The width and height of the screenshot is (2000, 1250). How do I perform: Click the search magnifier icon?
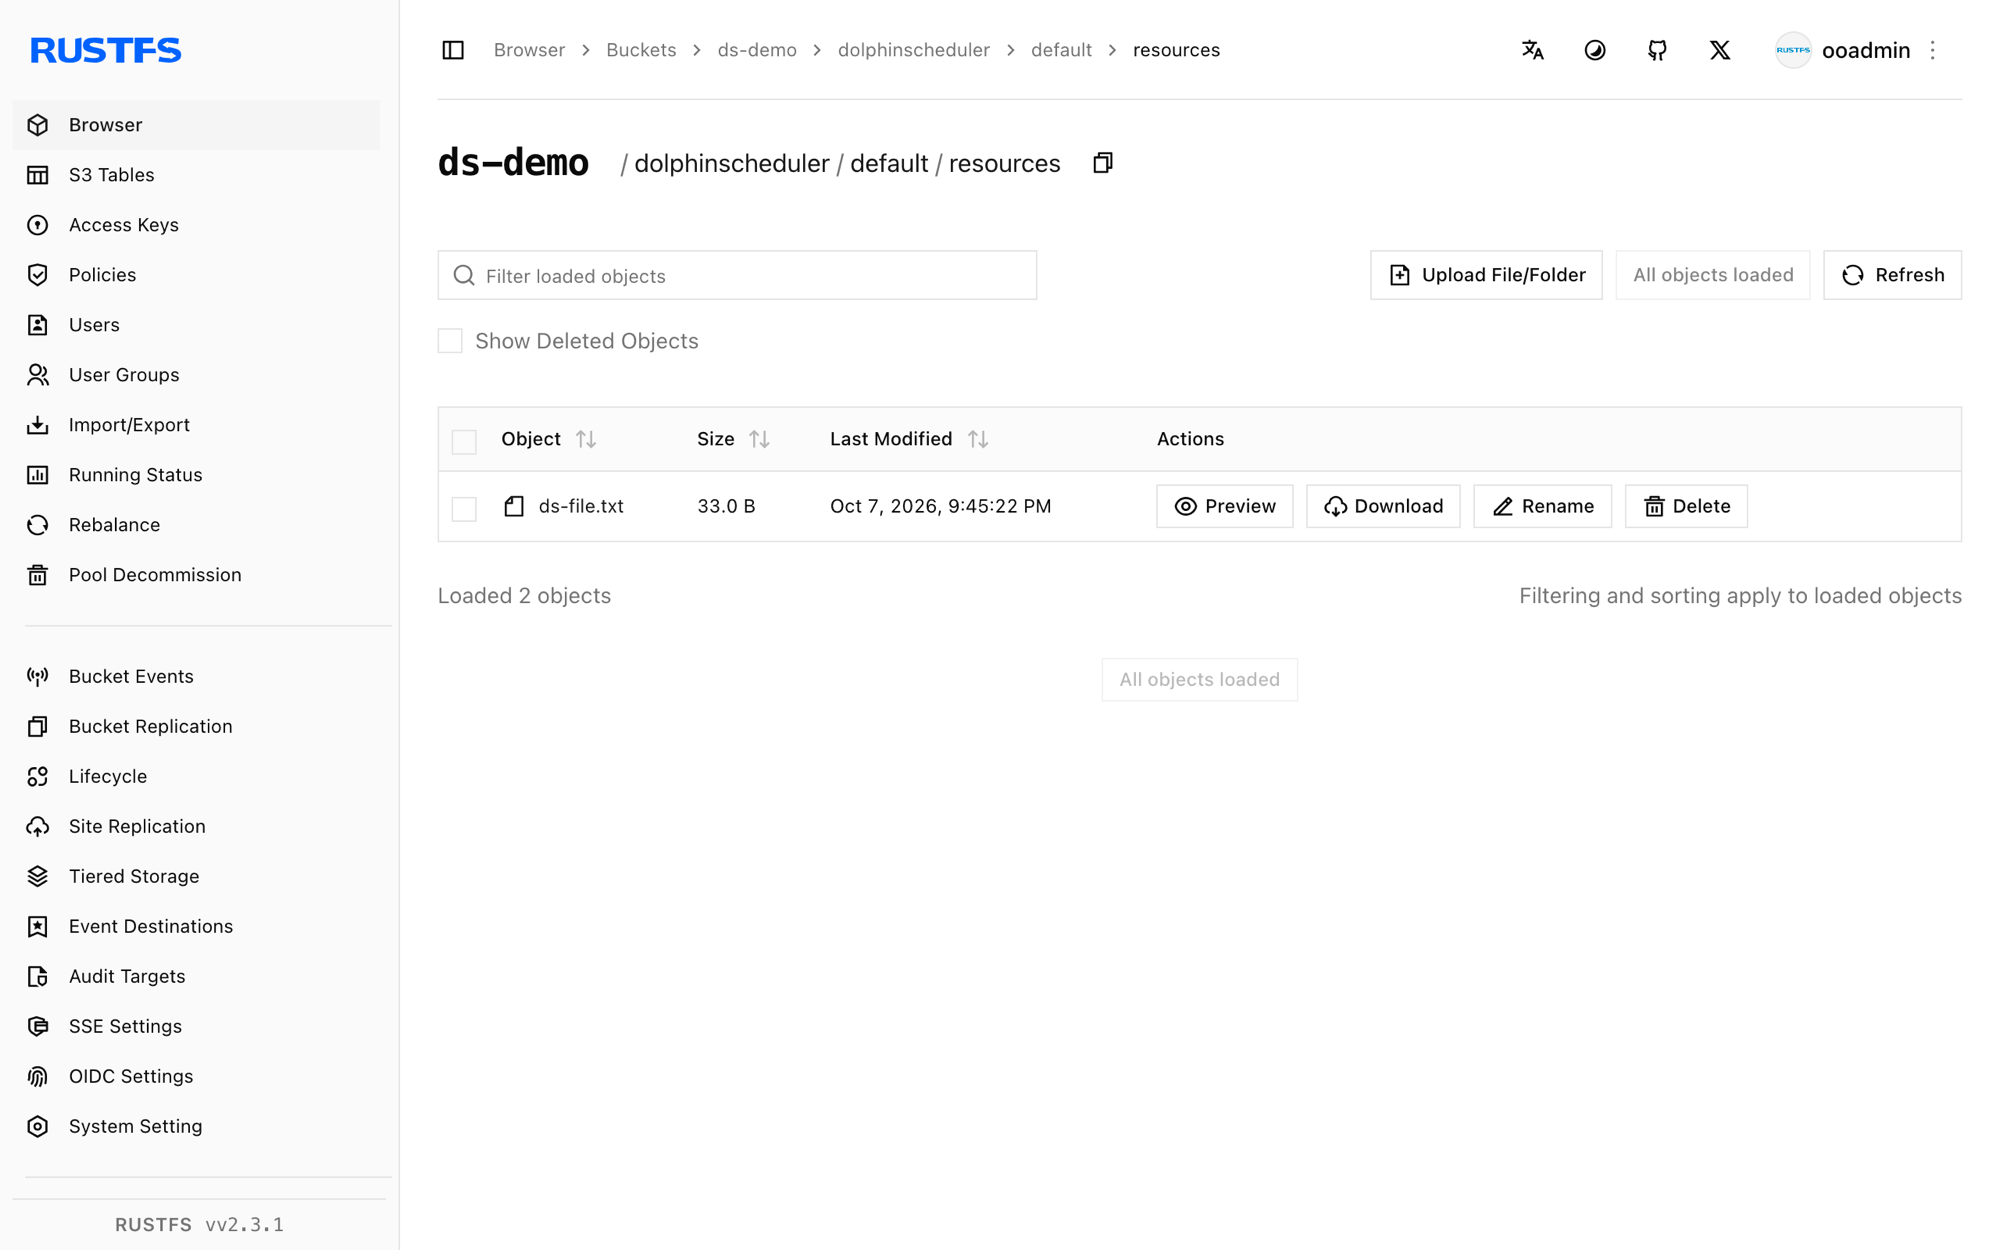(x=464, y=275)
